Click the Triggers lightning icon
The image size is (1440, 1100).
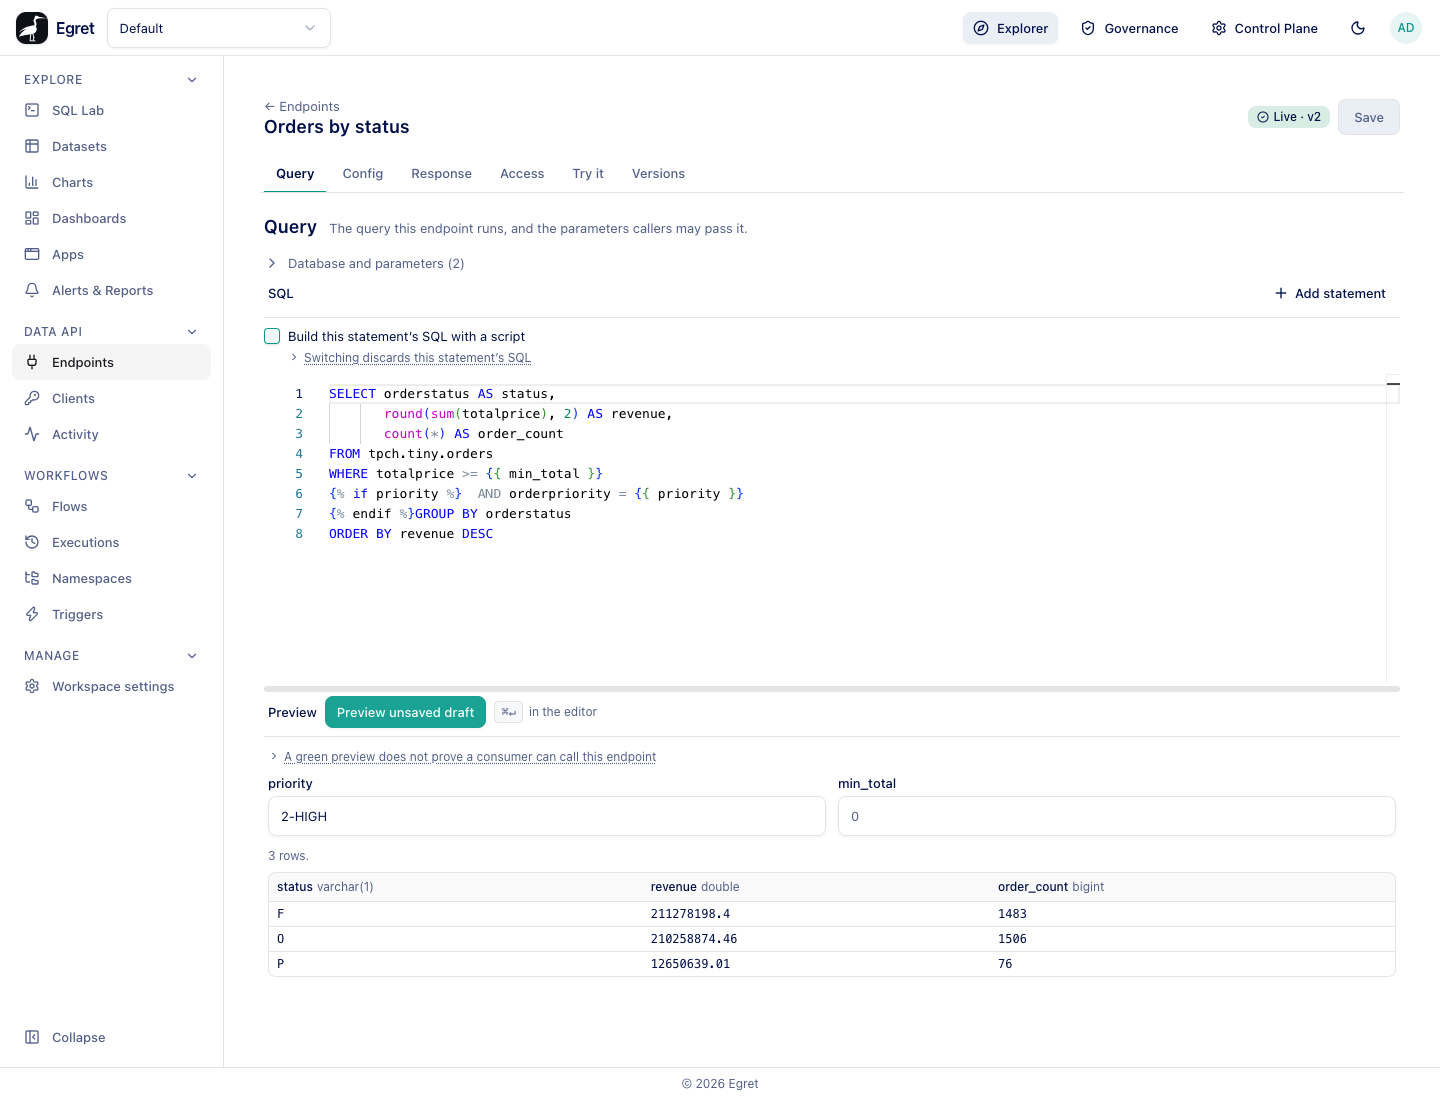click(x=32, y=614)
